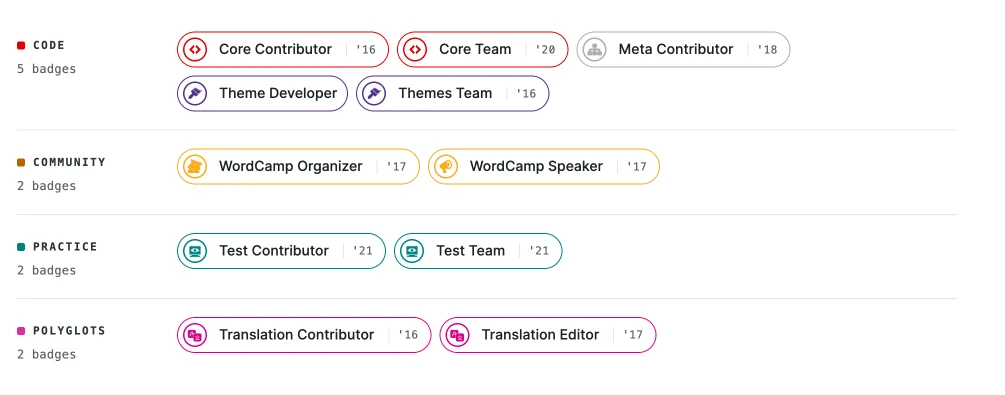Click '2 badges' count under POLYGLOTS

[x=46, y=354]
